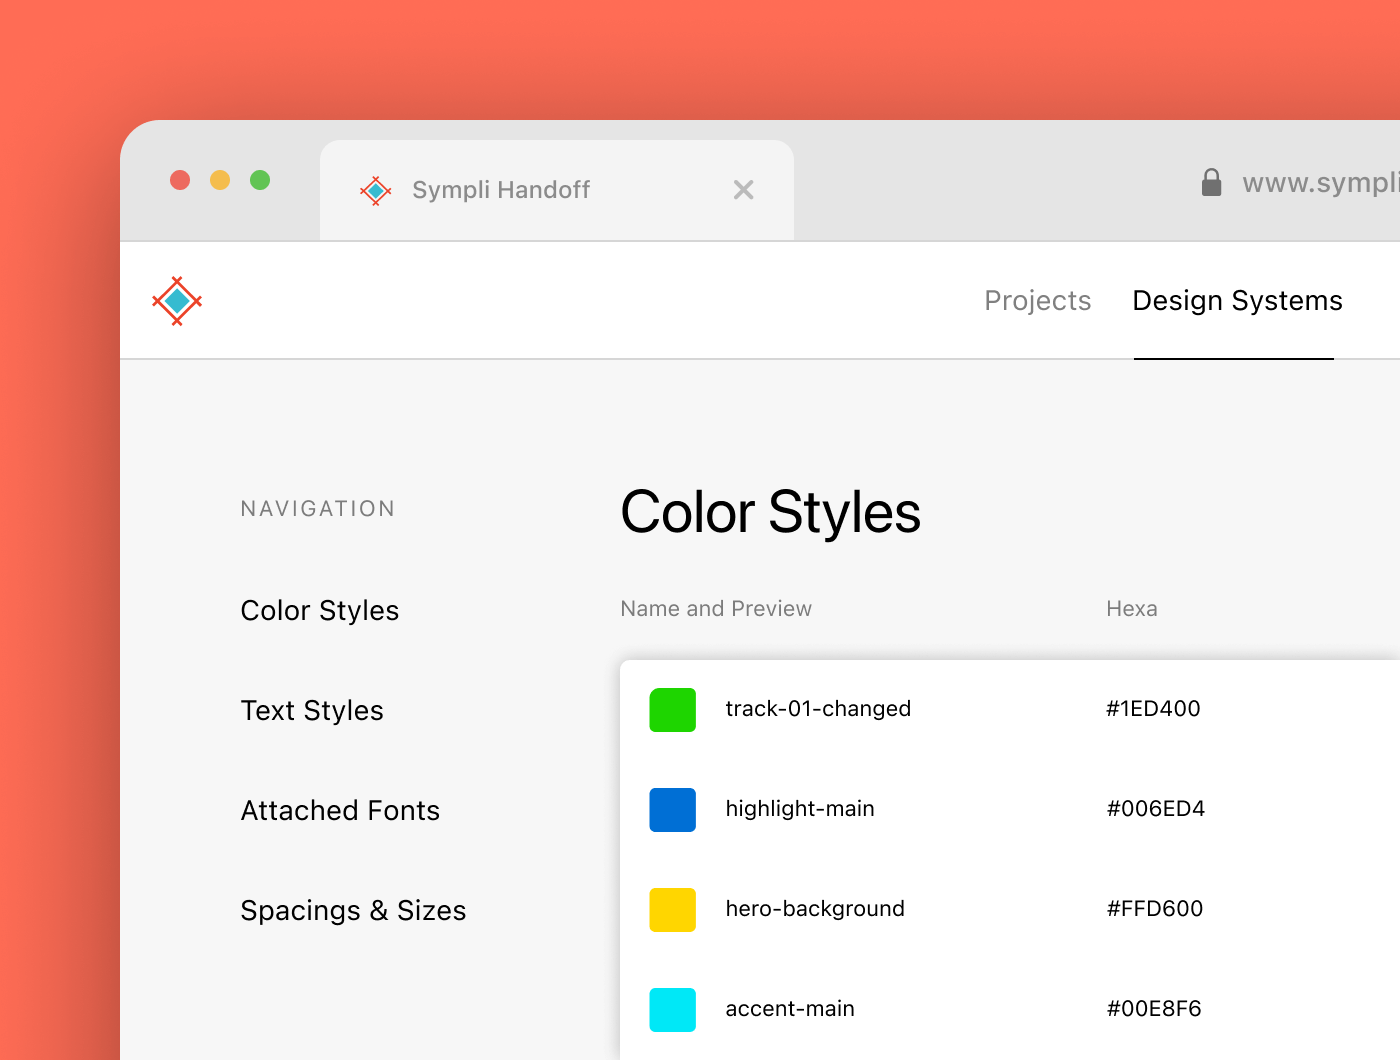Viewport: 1400px width, 1060px height.
Task: Select the accent-main style name
Action: coord(790,1009)
